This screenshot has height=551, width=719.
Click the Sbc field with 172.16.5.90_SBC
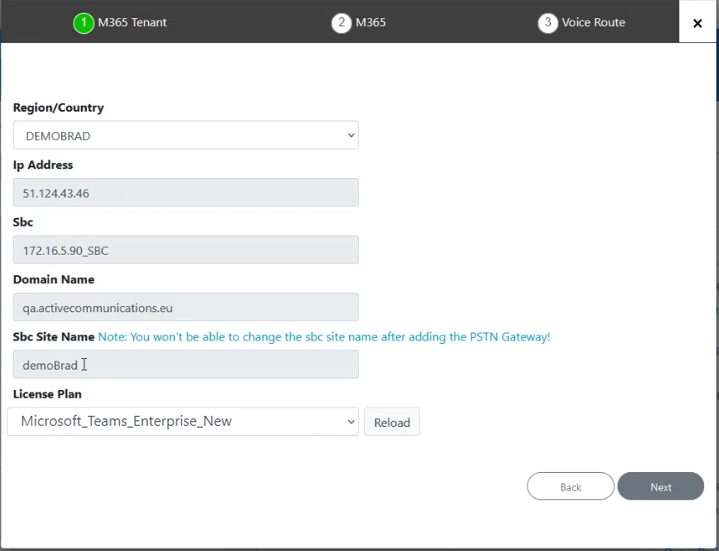pyautogui.click(x=186, y=250)
